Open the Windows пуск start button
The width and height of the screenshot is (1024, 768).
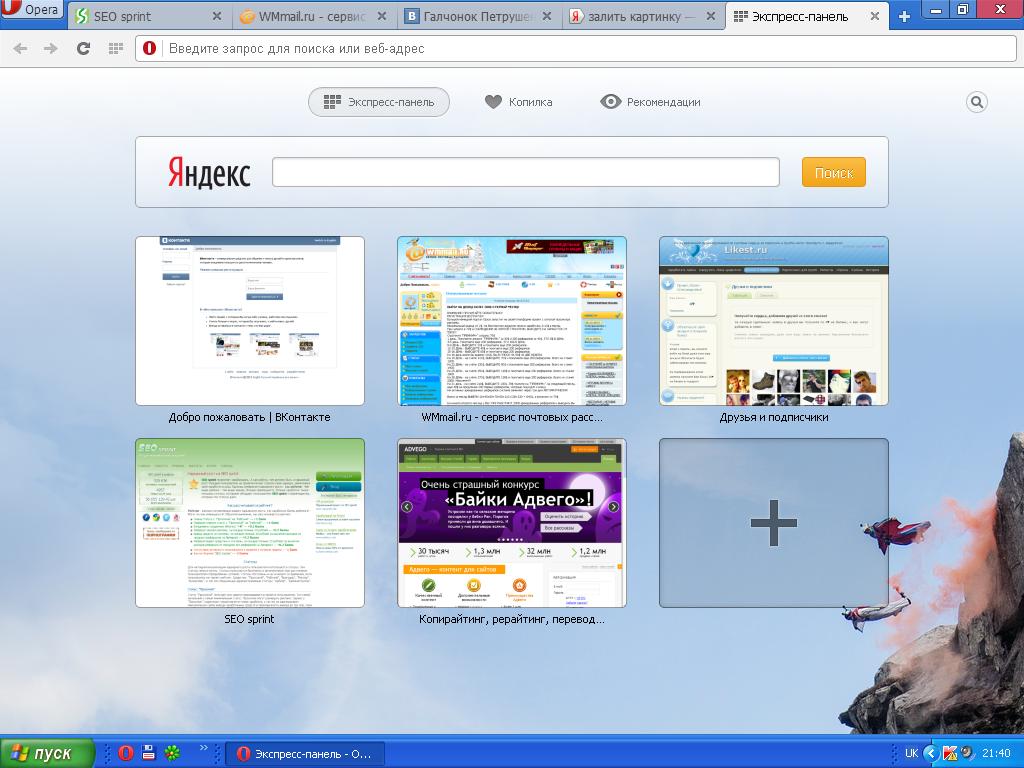click(47, 753)
